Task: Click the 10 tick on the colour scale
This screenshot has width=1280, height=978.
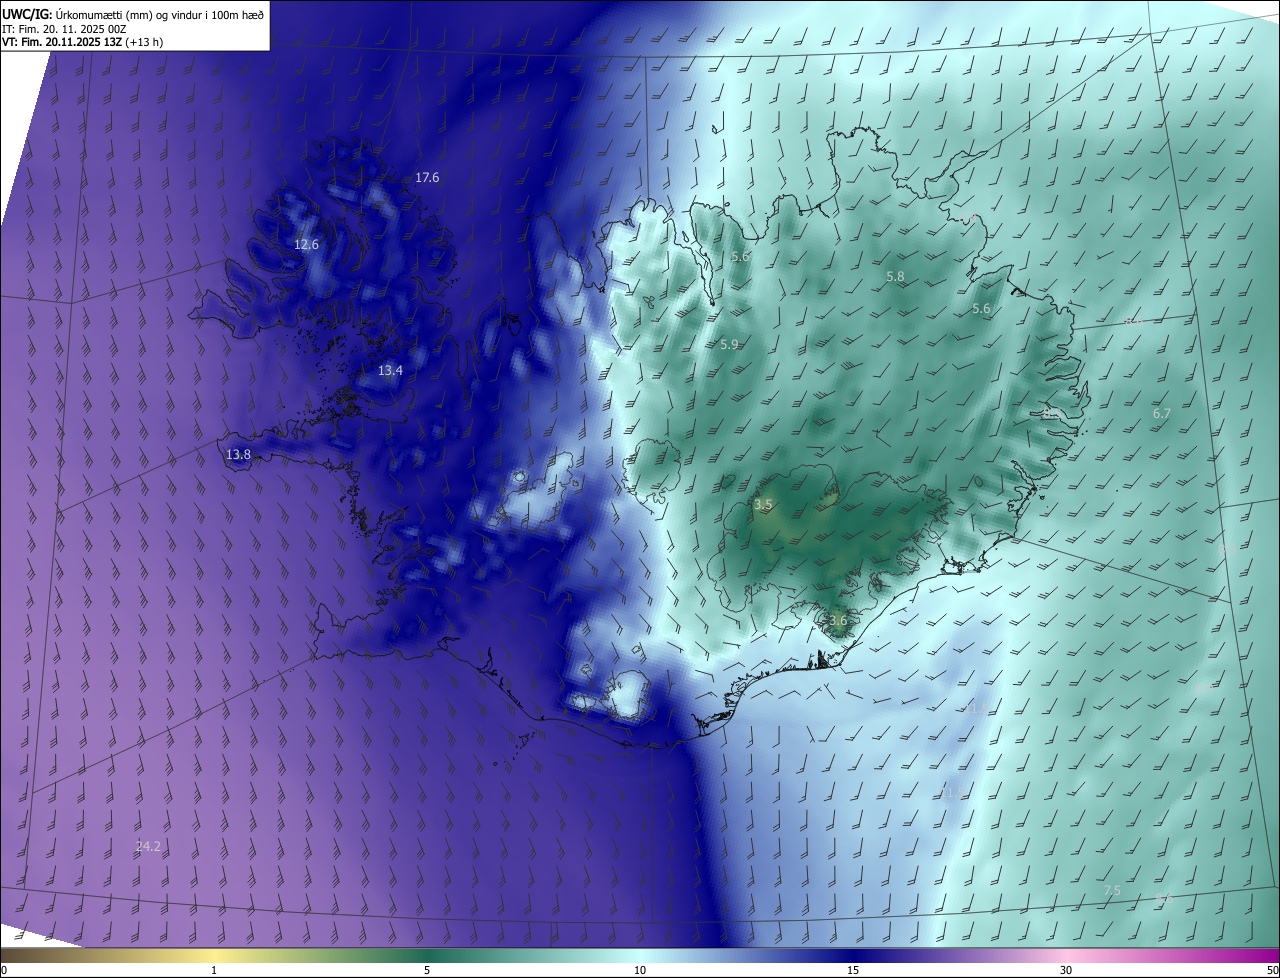Action: point(640,970)
